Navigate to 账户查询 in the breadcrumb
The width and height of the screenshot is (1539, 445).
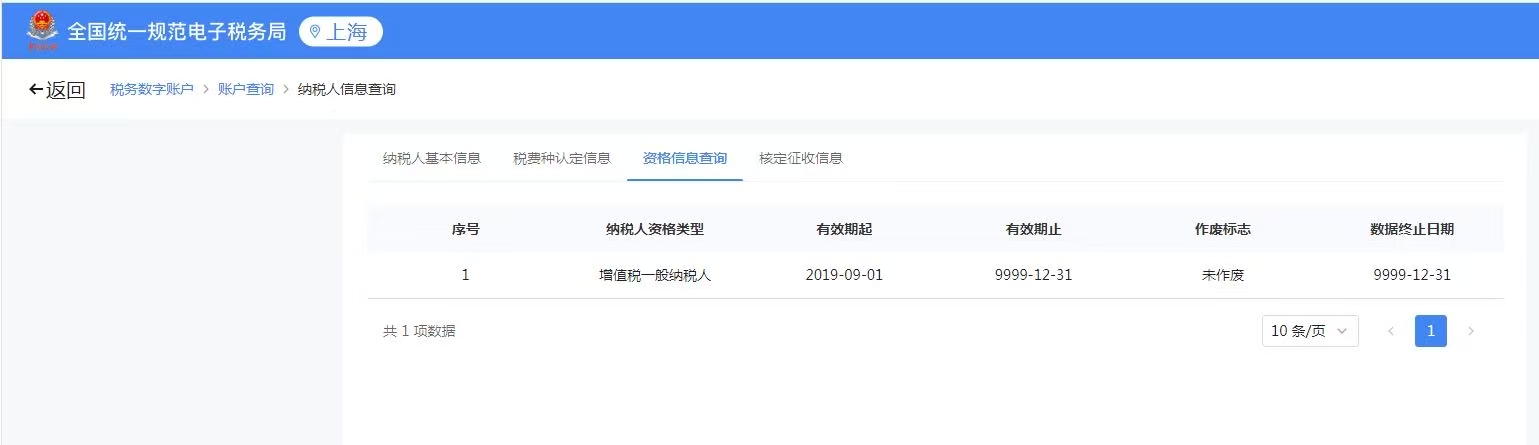[246, 90]
